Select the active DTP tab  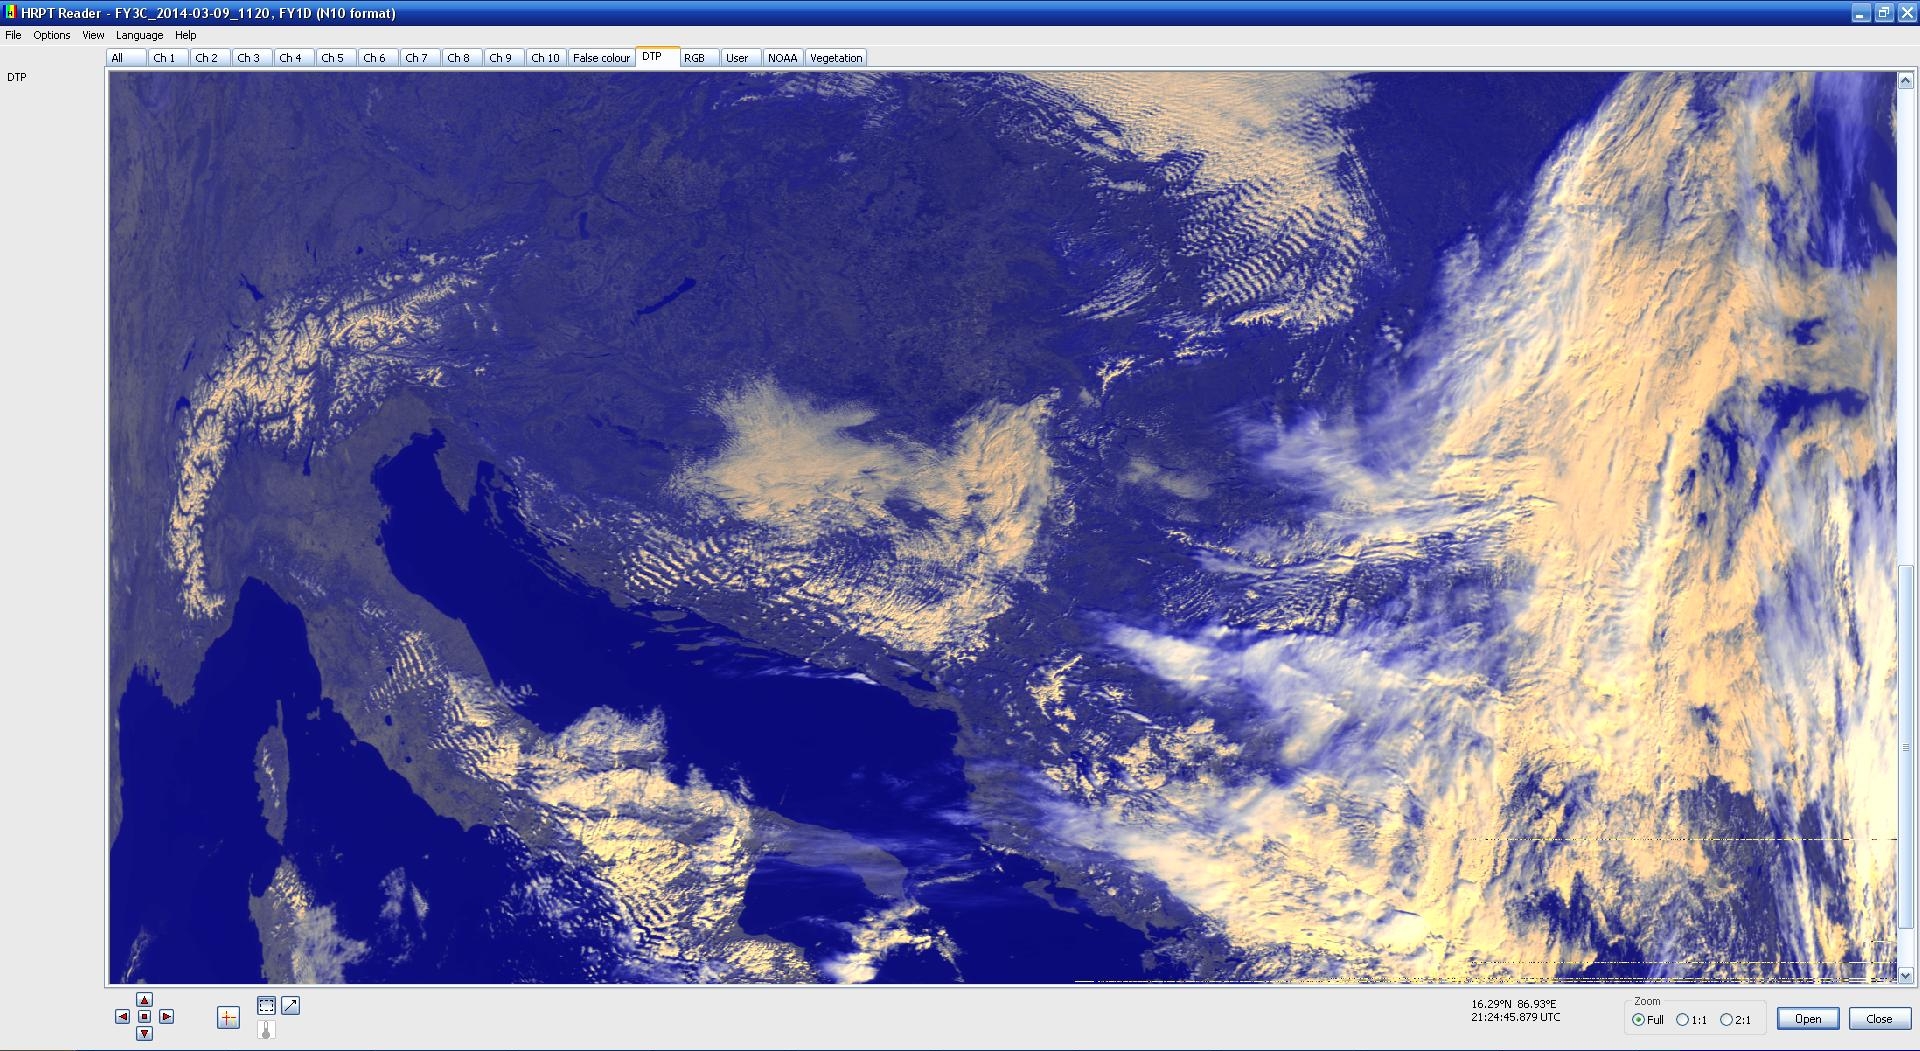click(x=657, y=57)
